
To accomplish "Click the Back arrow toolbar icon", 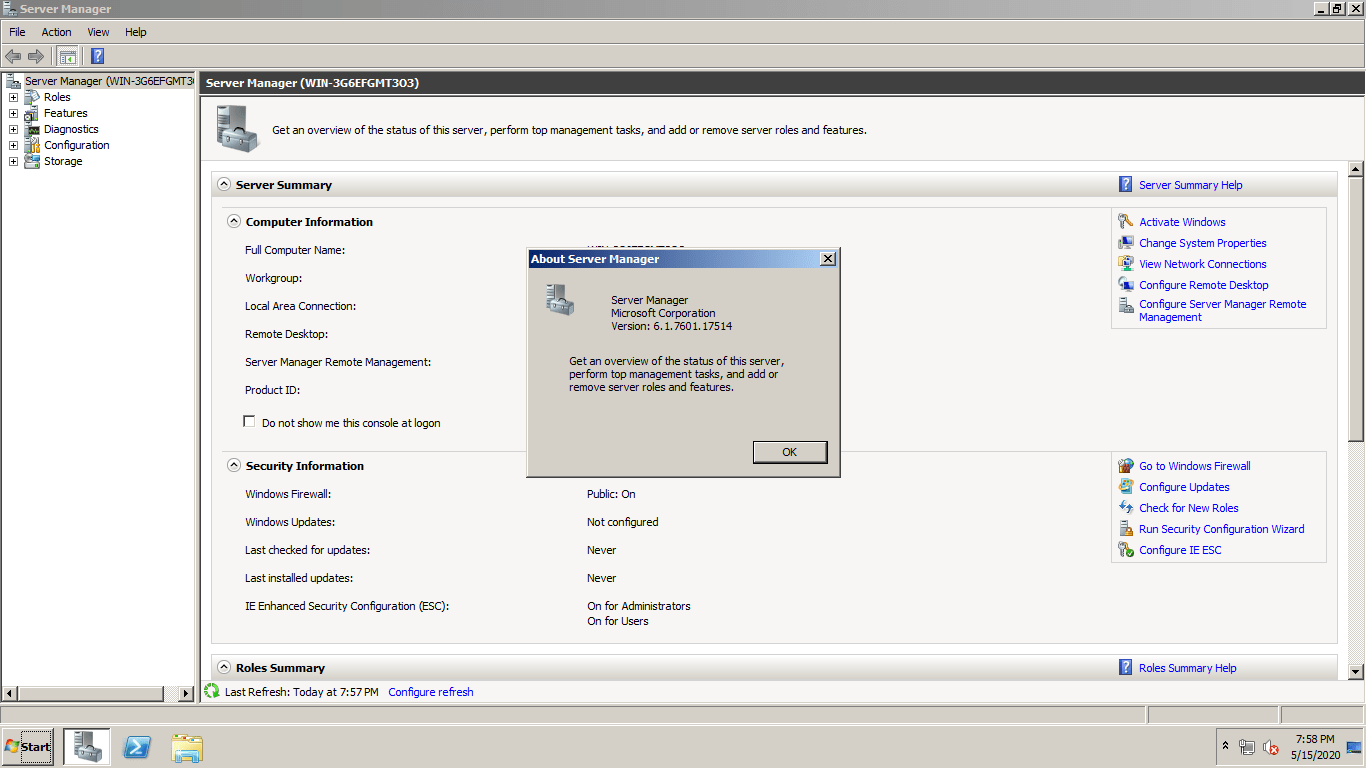I will coord(13,56).
